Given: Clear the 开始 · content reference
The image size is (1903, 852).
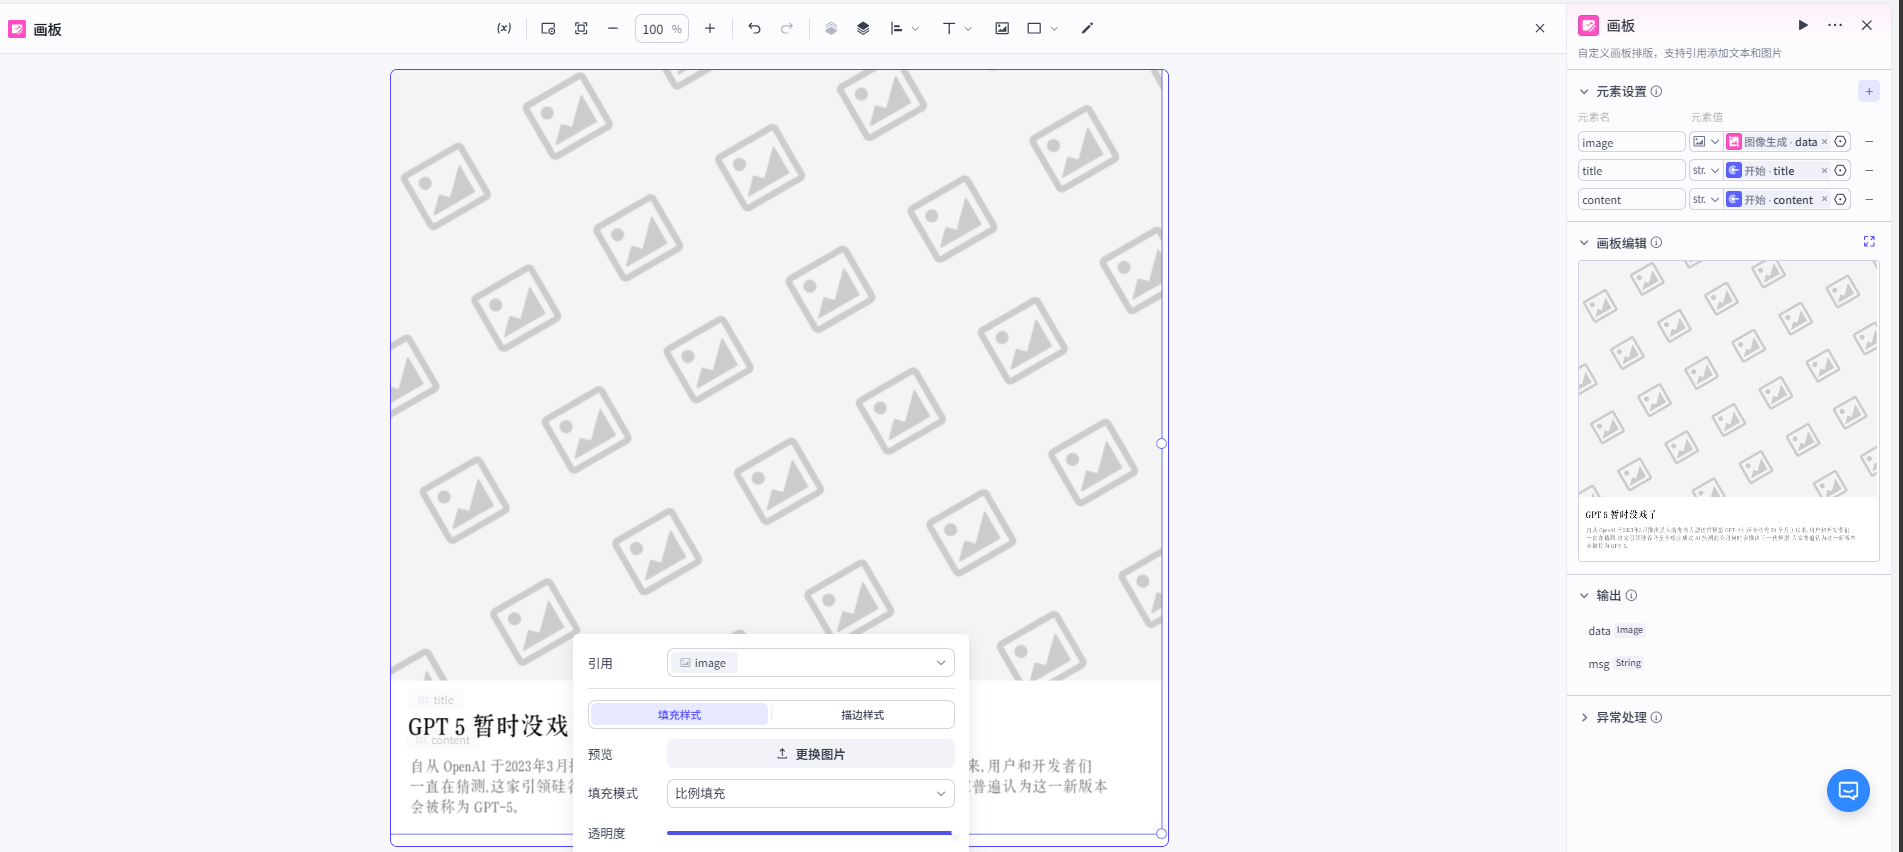Looking at the screenshot, I should point(1824,200).
